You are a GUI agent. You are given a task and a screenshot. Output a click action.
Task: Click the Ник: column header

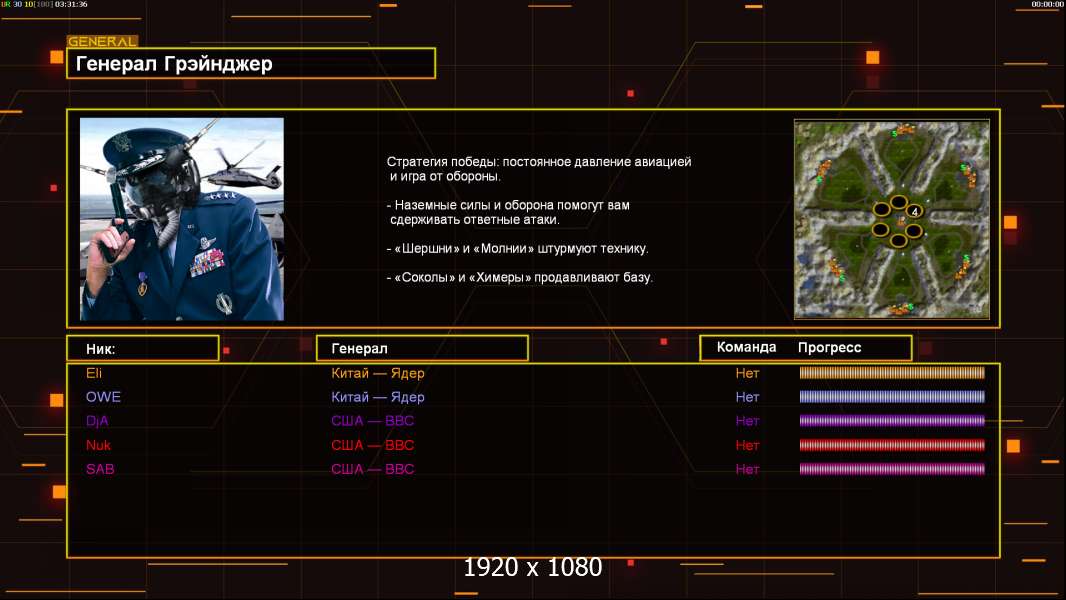point(143,348)
